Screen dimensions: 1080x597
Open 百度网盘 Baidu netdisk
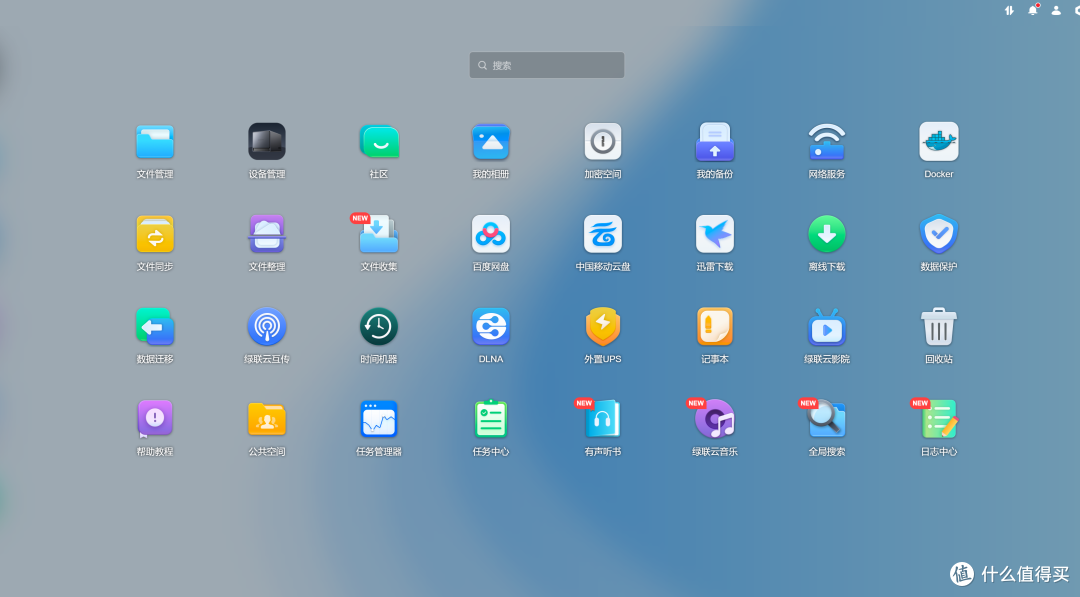490,235
